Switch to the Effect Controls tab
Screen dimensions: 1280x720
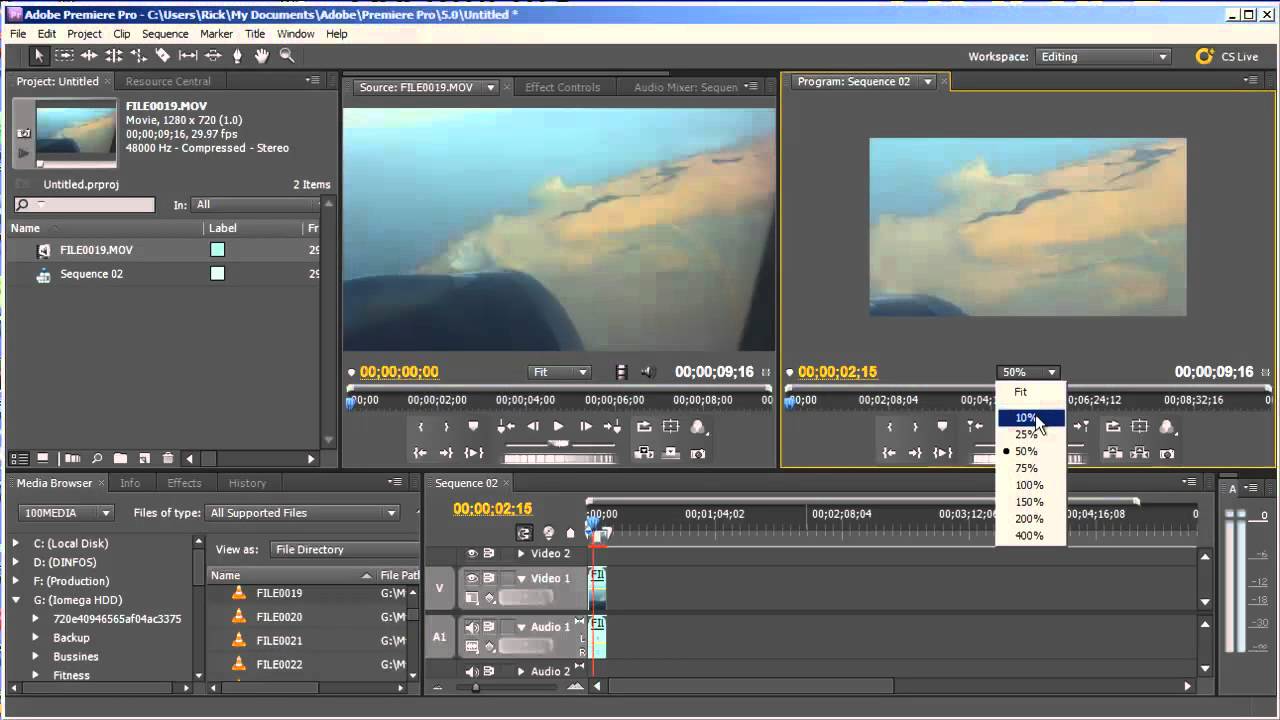click(563, 87)
